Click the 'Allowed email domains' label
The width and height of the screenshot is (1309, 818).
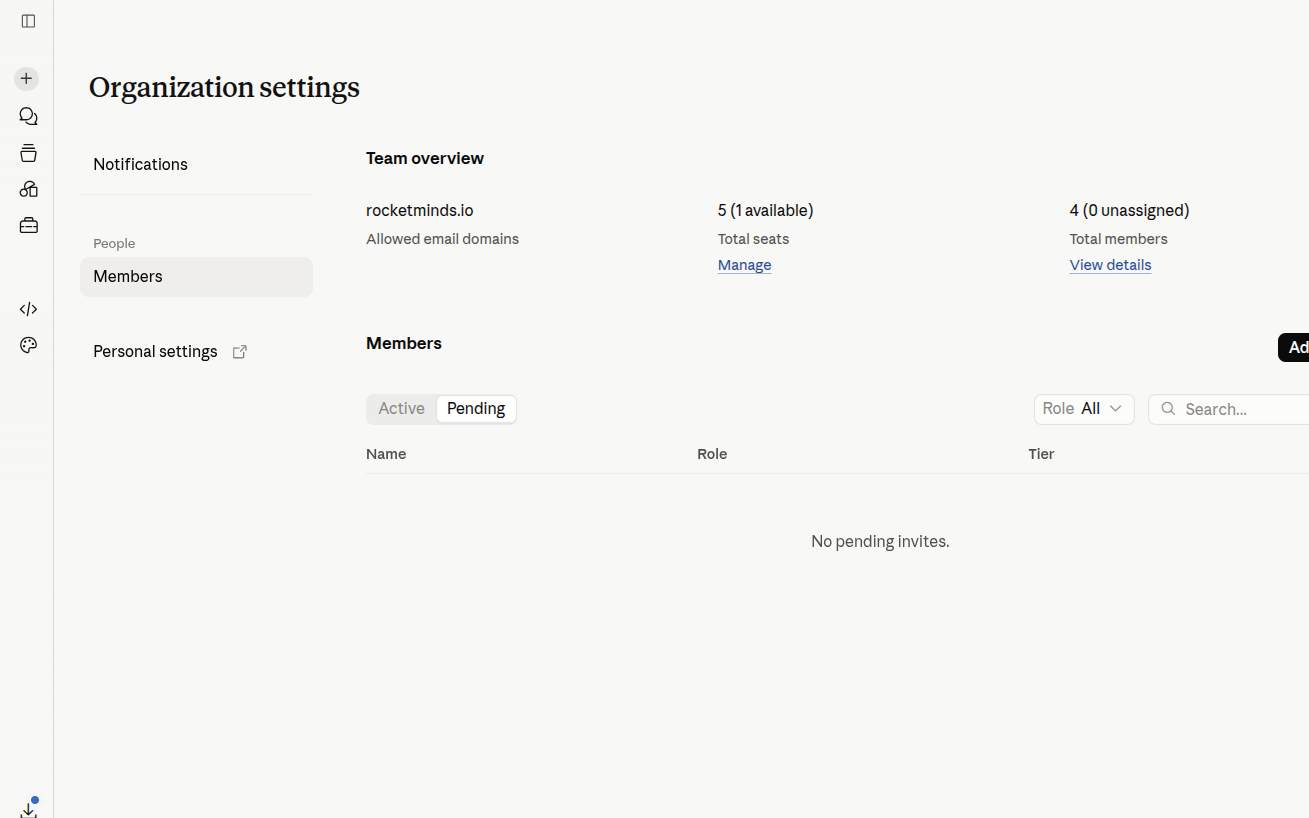(442, 239)
